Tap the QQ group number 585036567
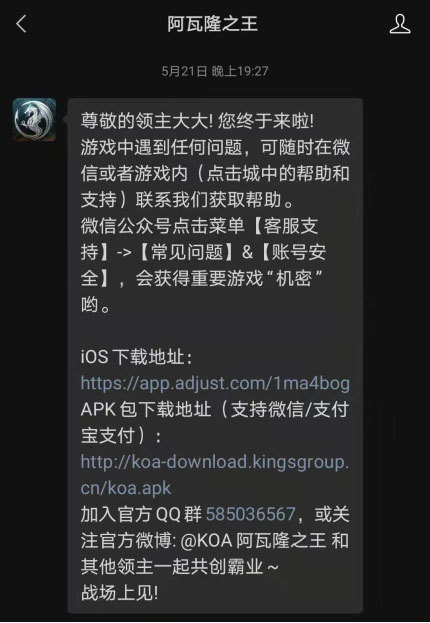430x623 pixels. tap(250, 514)
